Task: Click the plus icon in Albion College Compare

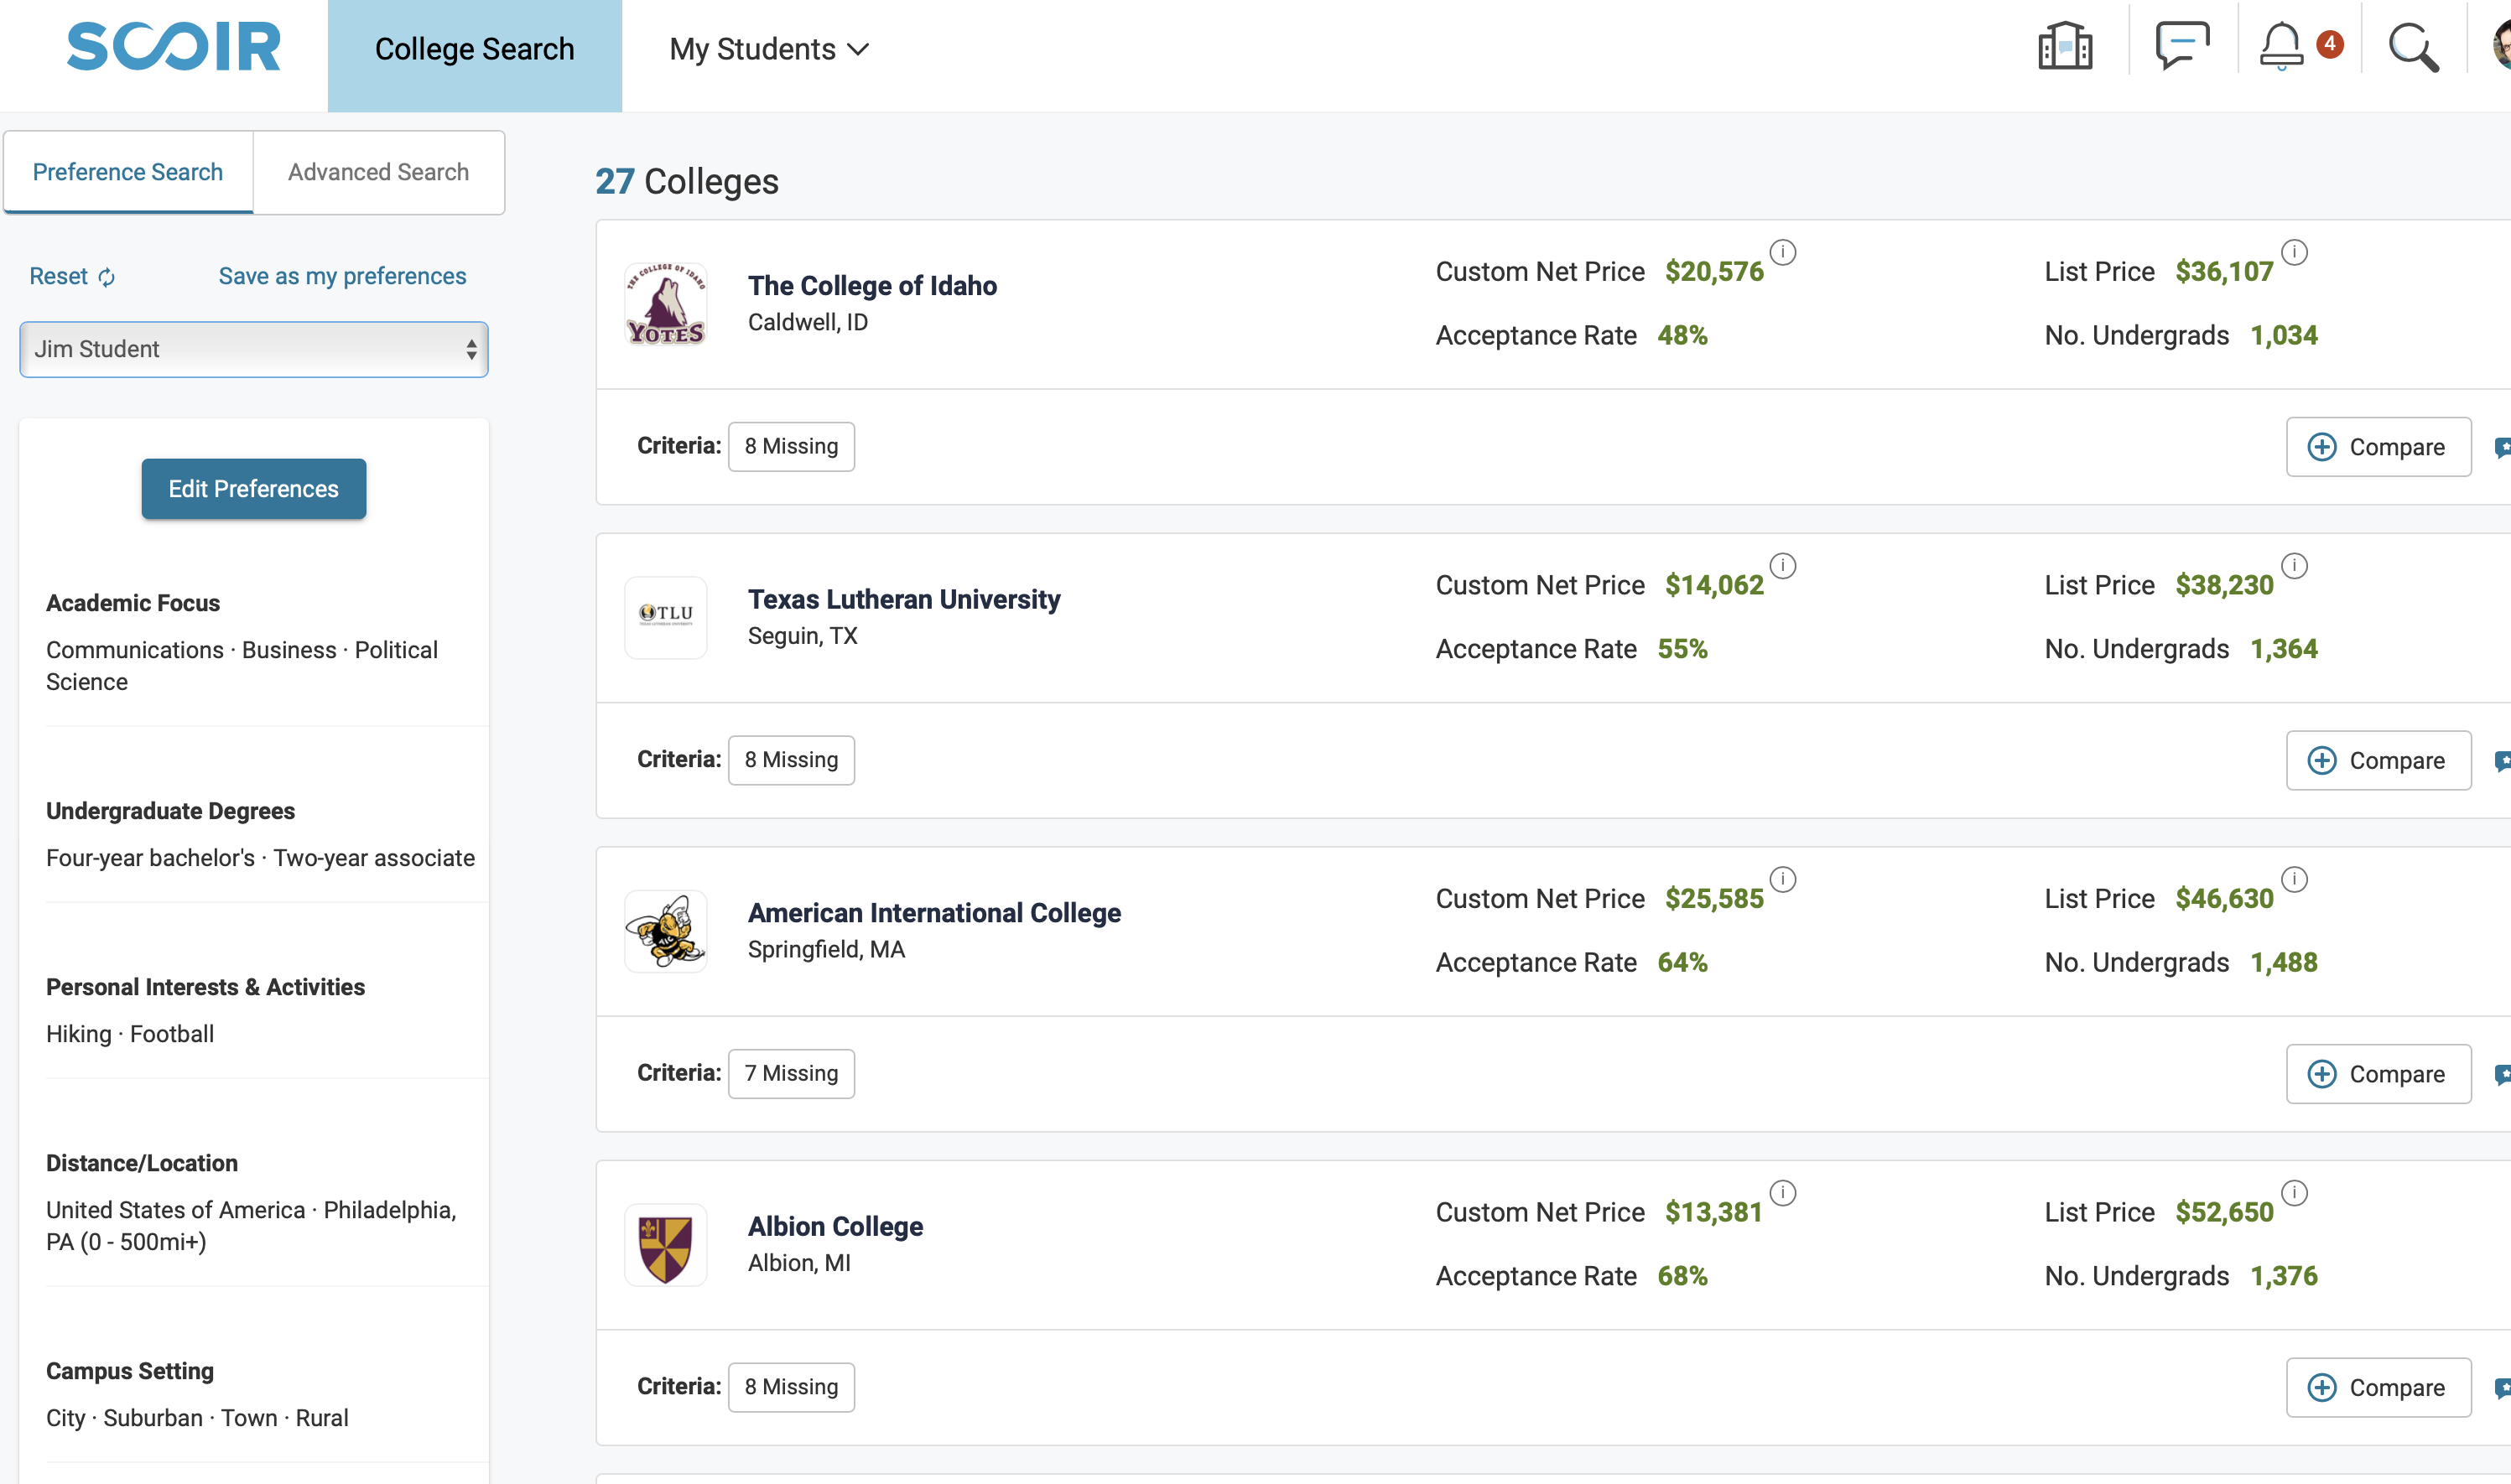Action: 2321,1387
